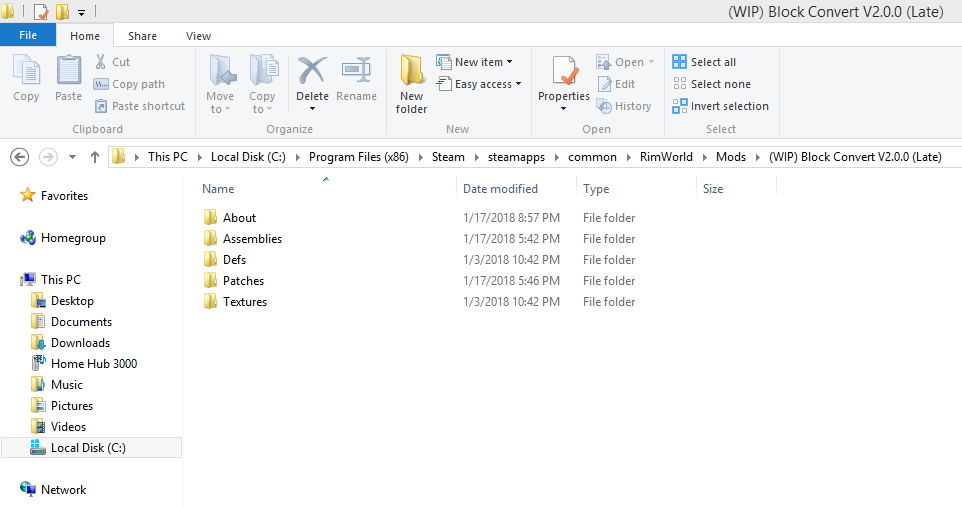Open the New item dropdown

point(474,62)
